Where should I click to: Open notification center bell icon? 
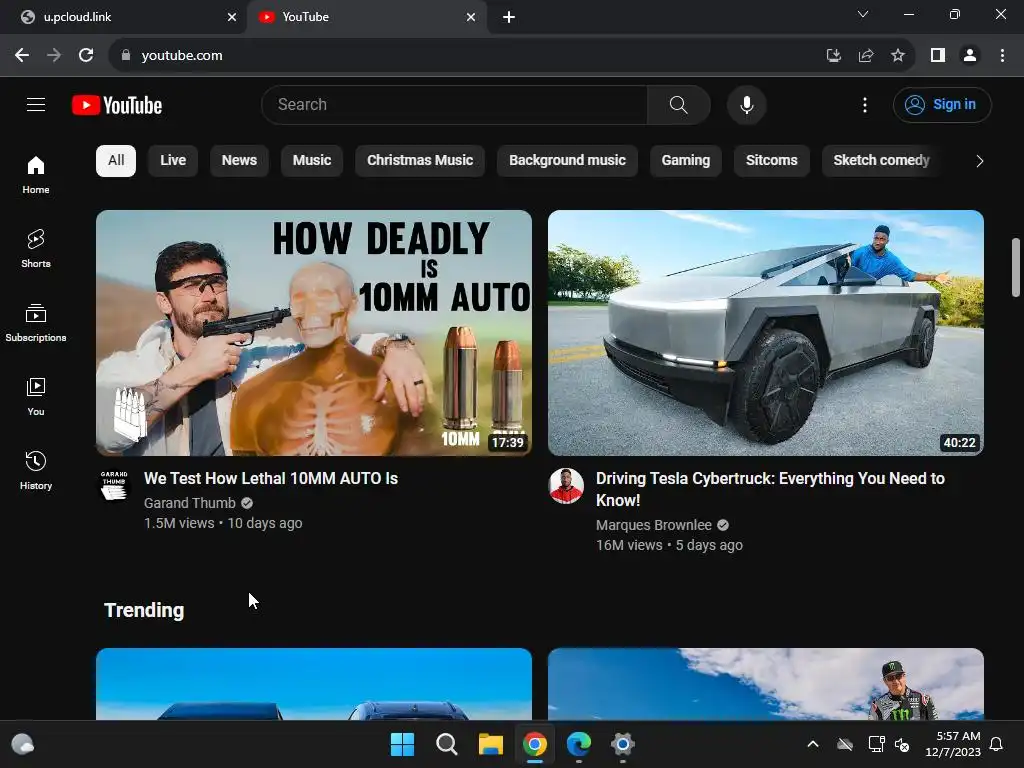pos(996,744)
